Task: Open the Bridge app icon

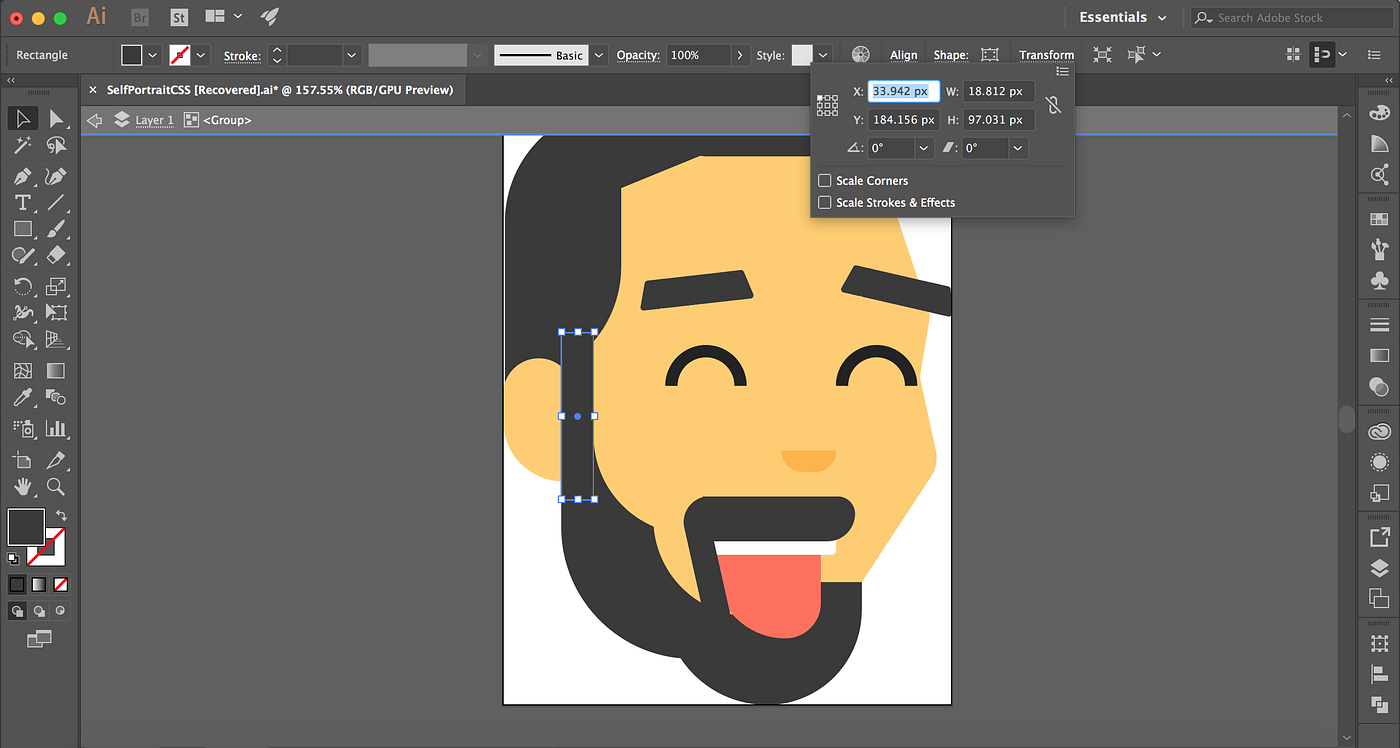Action: (x=140, y=17)
